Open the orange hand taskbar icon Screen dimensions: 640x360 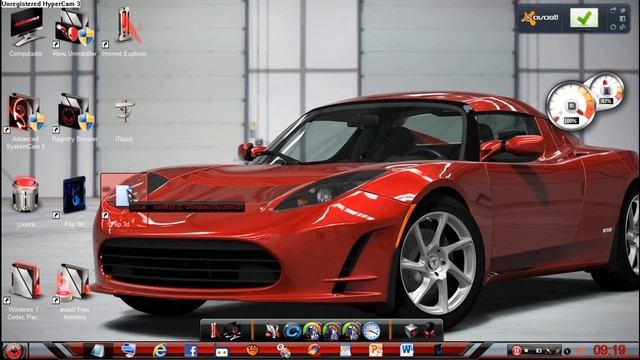tap(253, 349)
